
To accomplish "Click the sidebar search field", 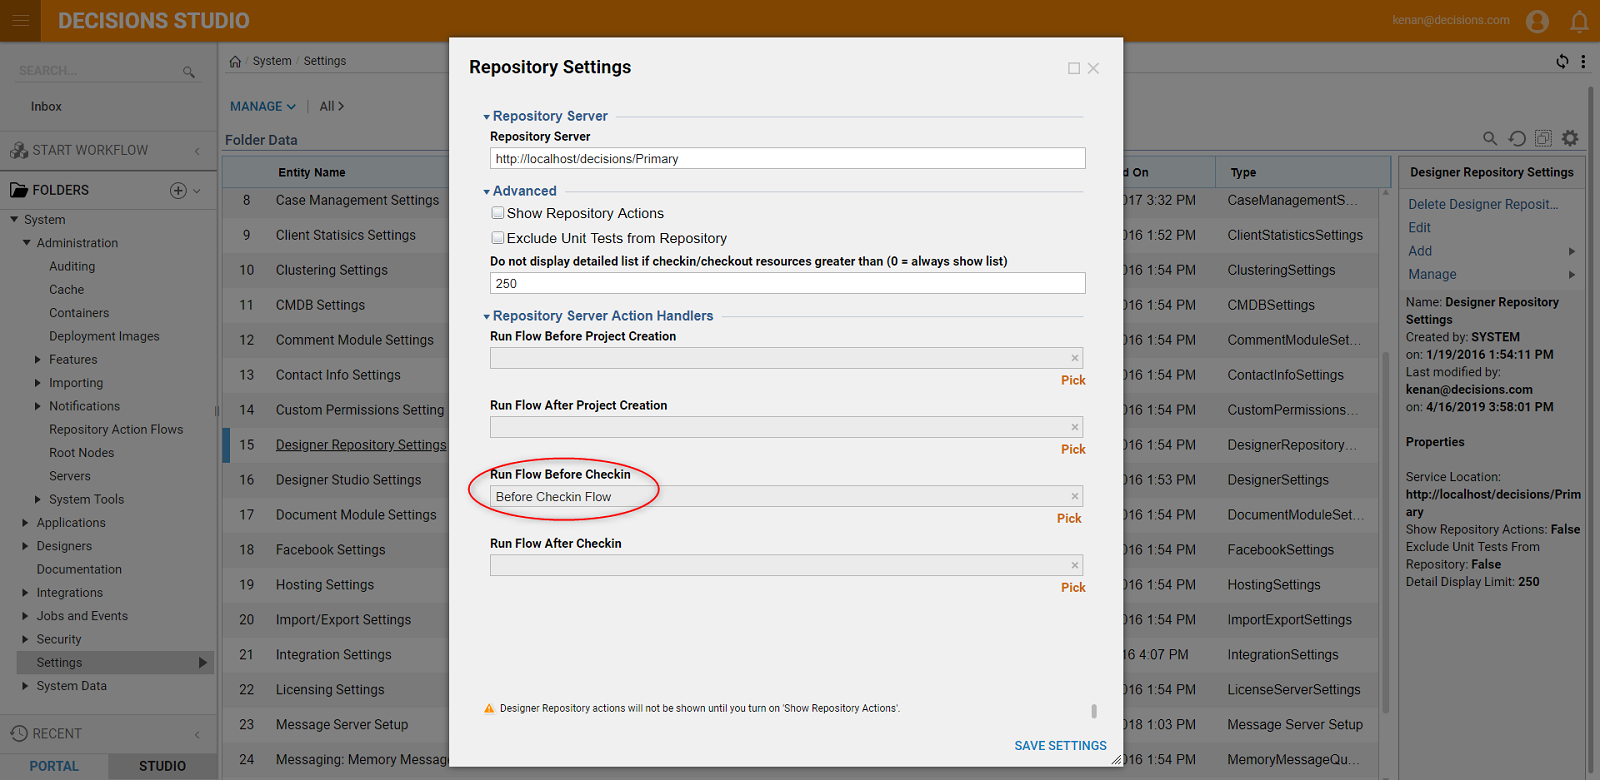I will click(97, 71).
